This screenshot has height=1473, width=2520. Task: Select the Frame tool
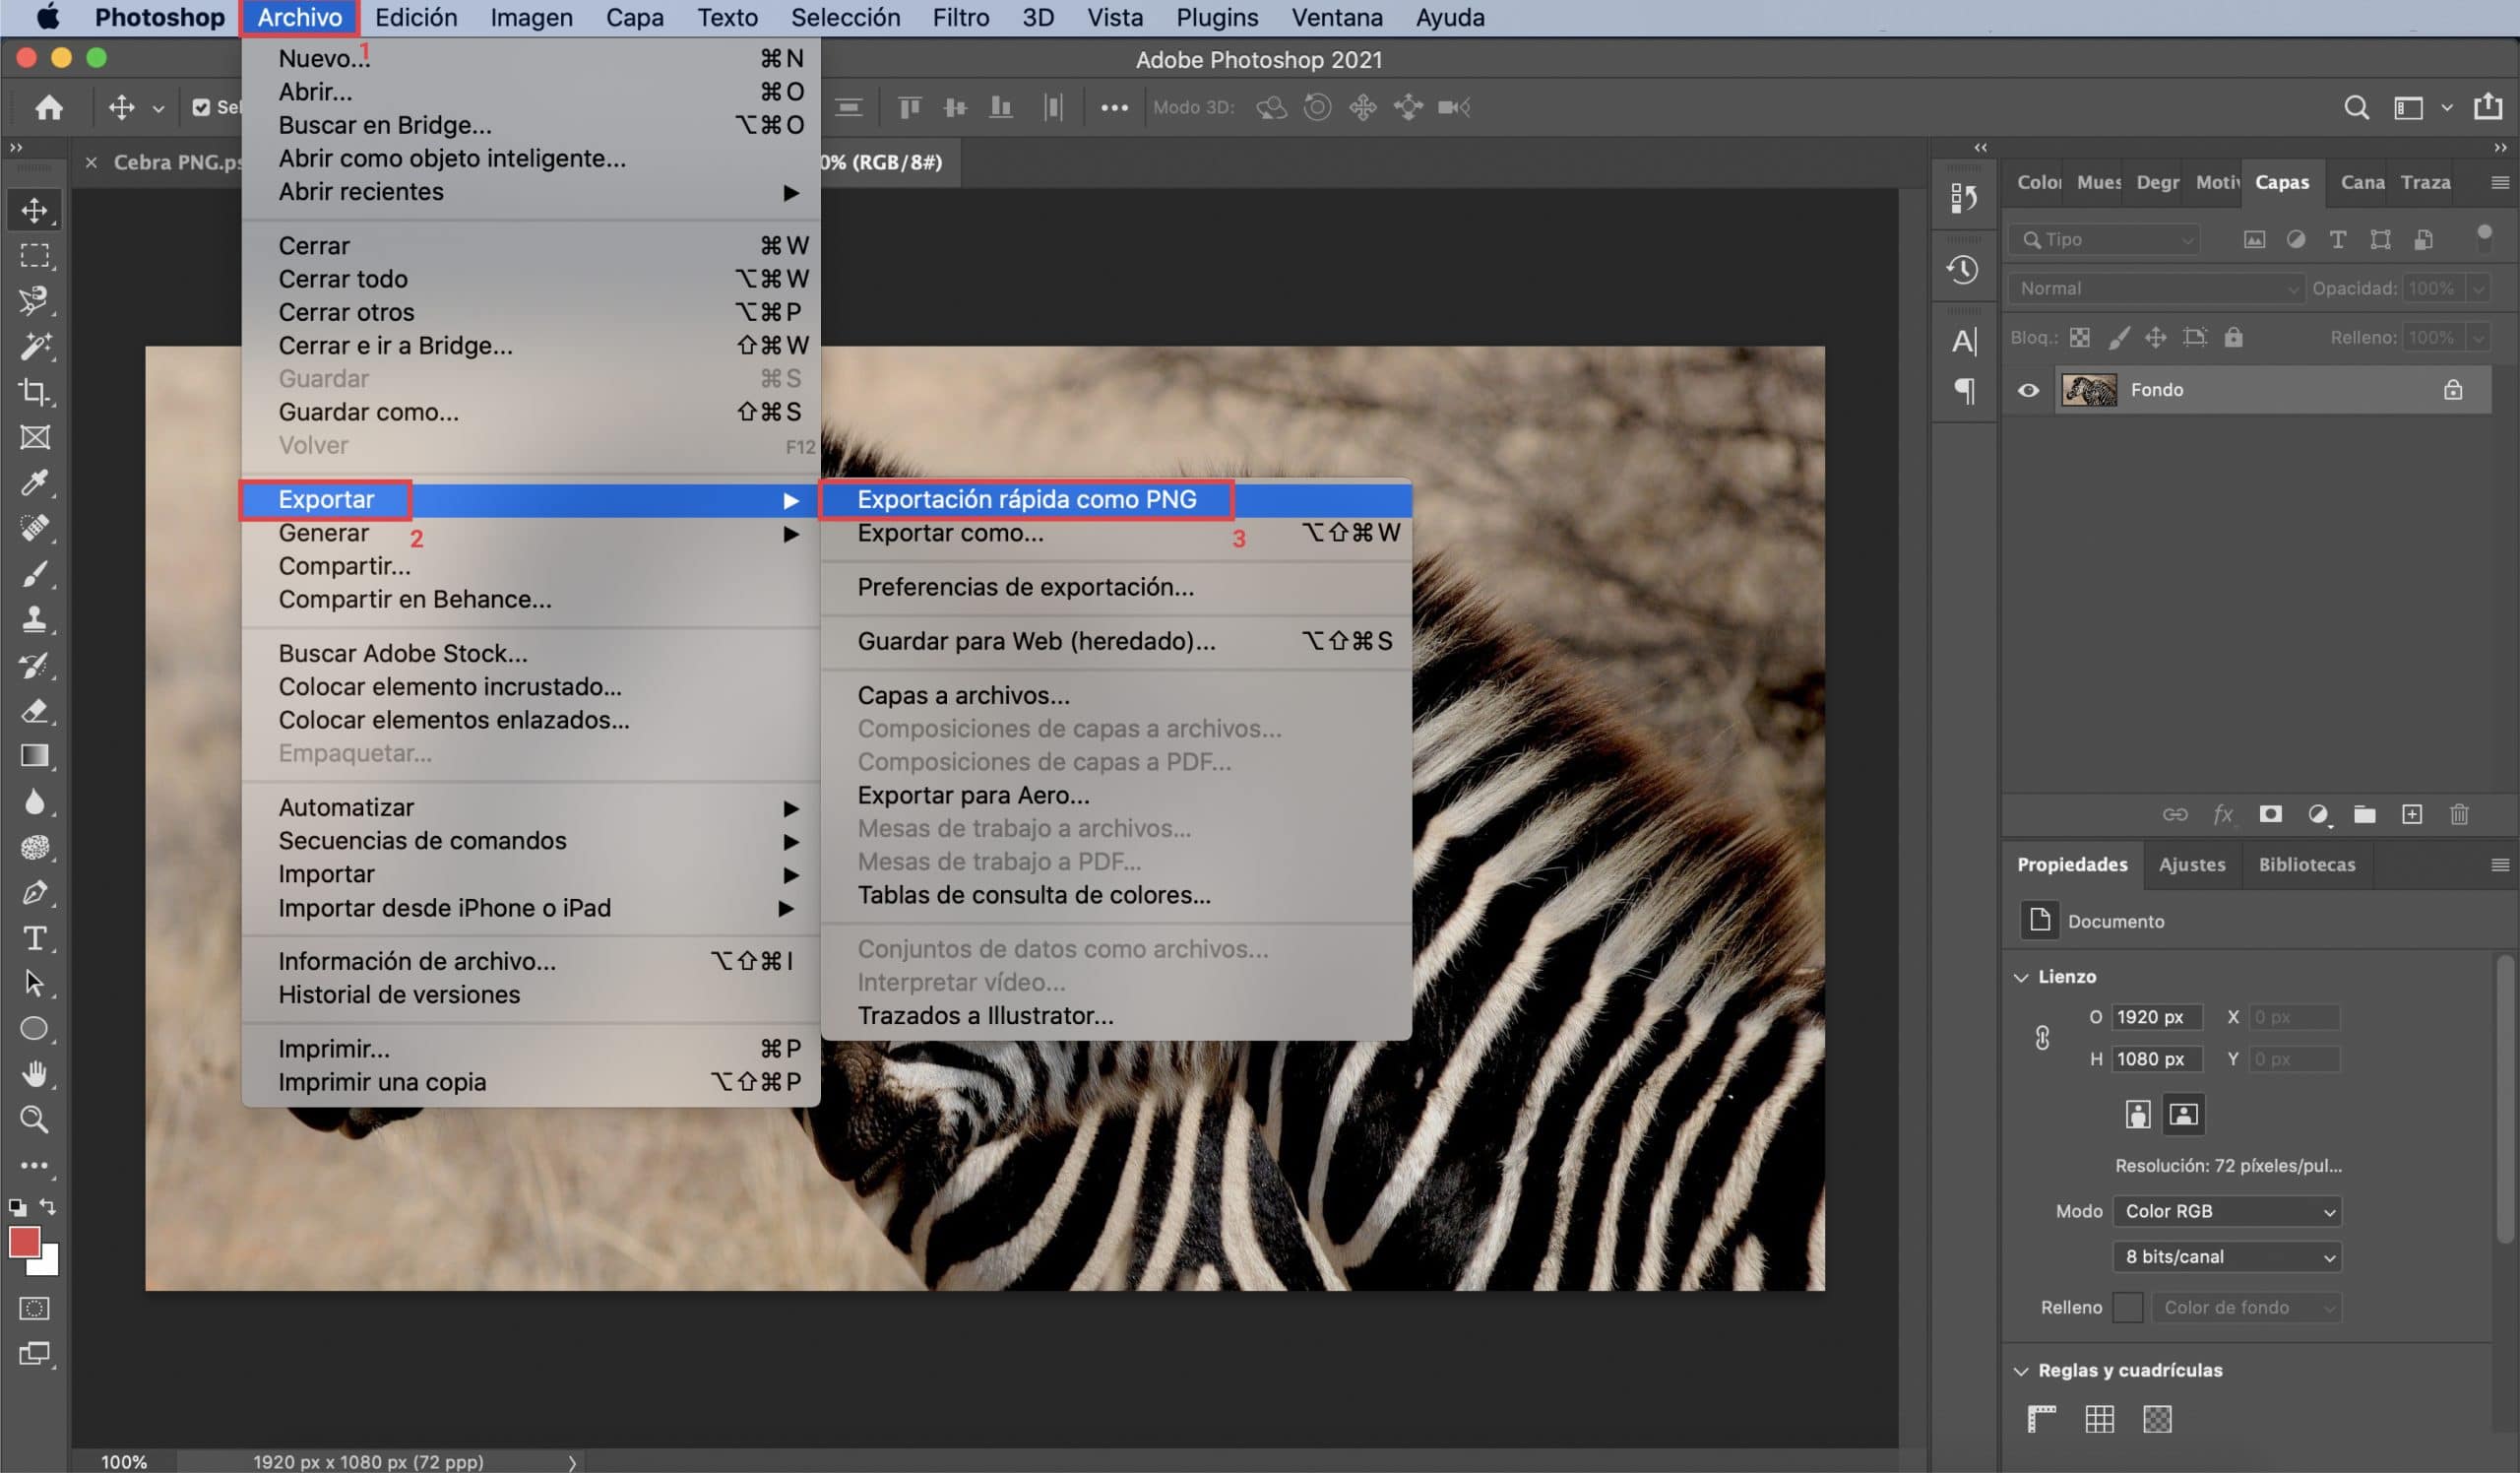tap(35, 437)
